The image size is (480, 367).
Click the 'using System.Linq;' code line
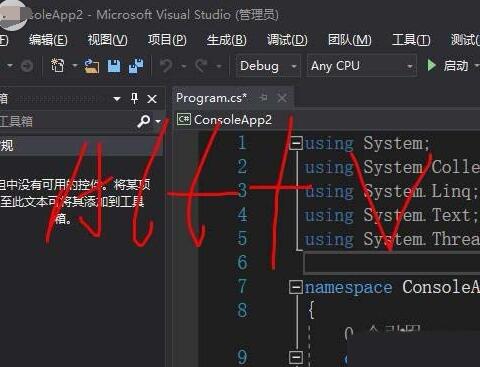pos(391,192)
